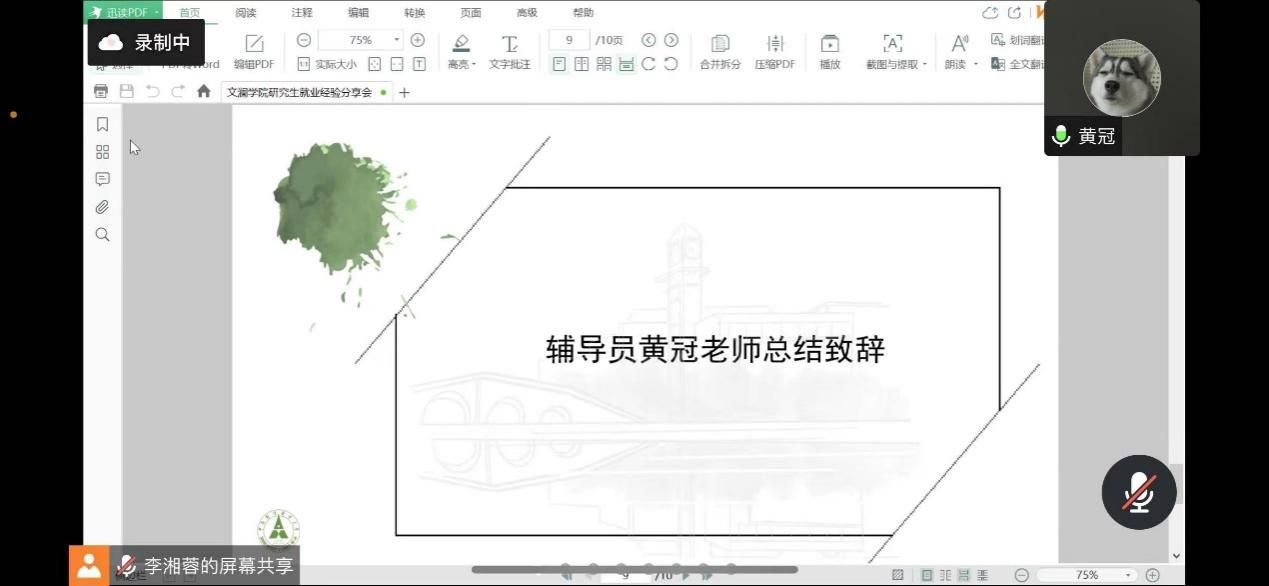The image size is (1269, 586).
Task: Toggle the muted microphone button
Action: point(1138,492)
